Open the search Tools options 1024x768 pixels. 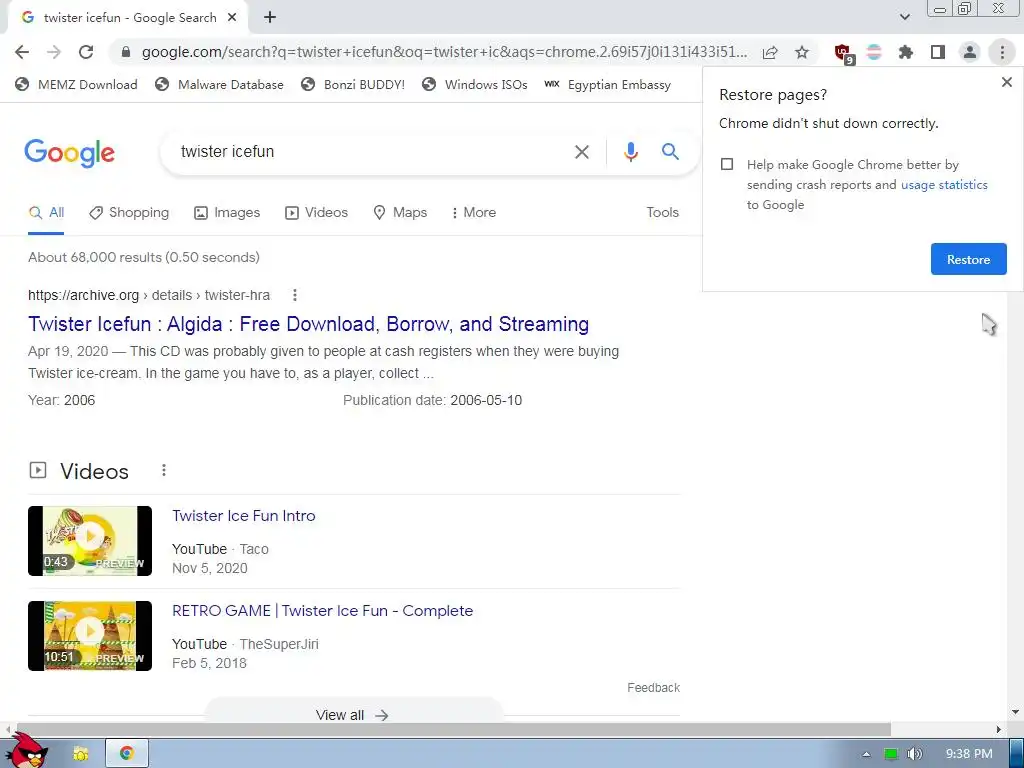662,213
